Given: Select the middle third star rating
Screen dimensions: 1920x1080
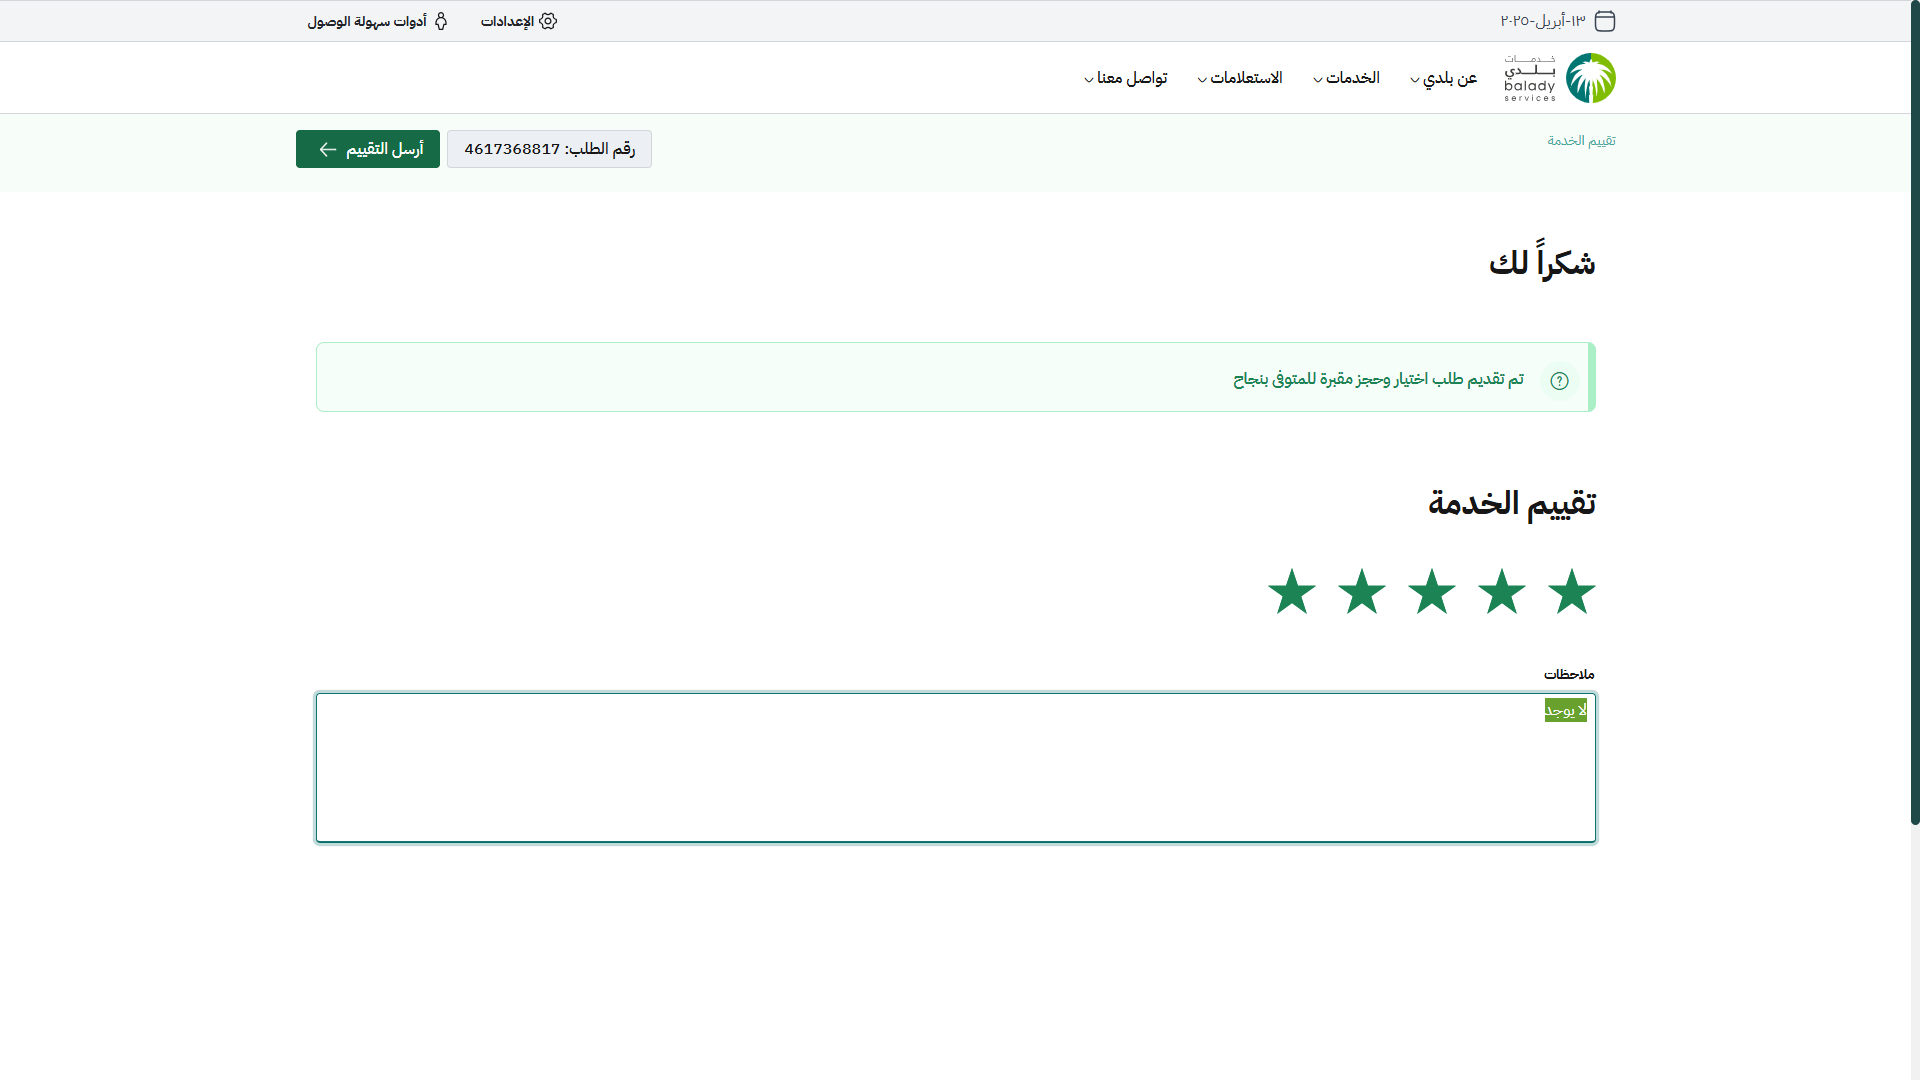Looking at the screenshot, I should click(x=1431, y=591).
